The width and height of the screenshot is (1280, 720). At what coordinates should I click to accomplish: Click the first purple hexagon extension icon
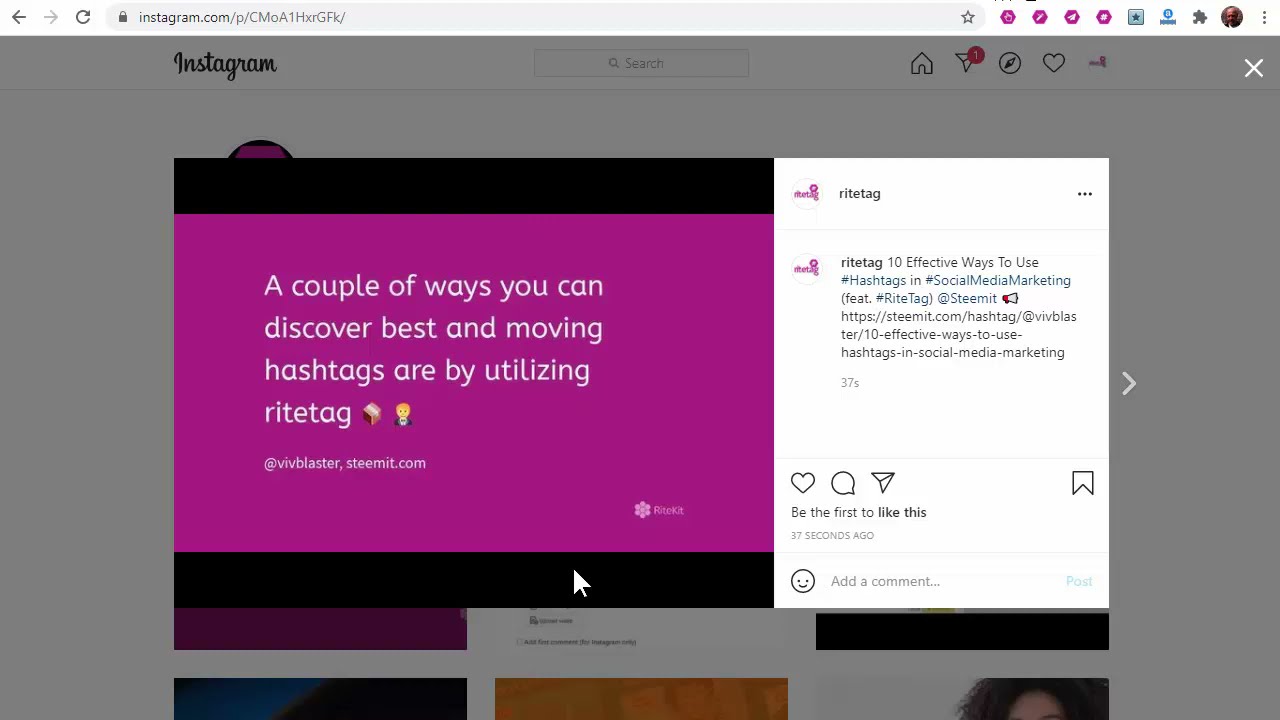coord(1008,17)
